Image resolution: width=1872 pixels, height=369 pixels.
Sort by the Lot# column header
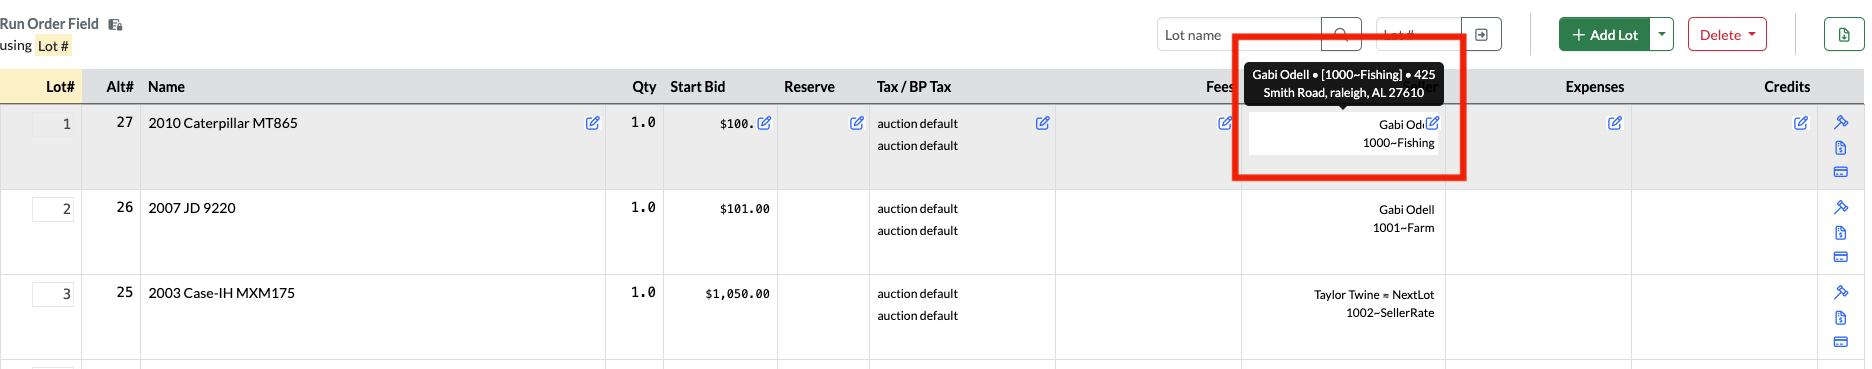[60, 87]
